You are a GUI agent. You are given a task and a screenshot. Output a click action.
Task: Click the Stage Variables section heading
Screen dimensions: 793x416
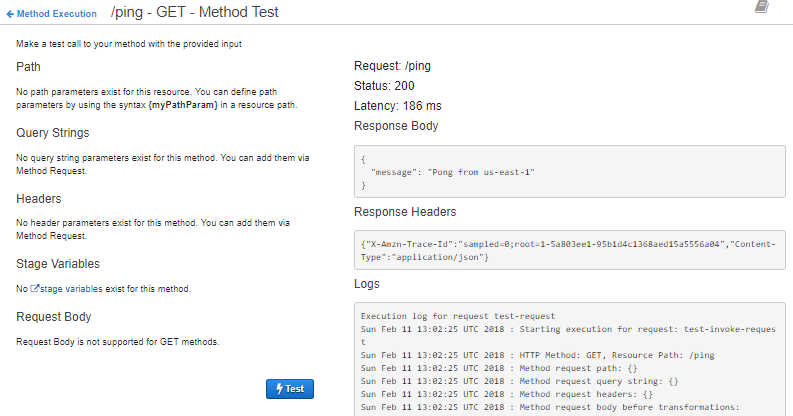pos(59,264)
